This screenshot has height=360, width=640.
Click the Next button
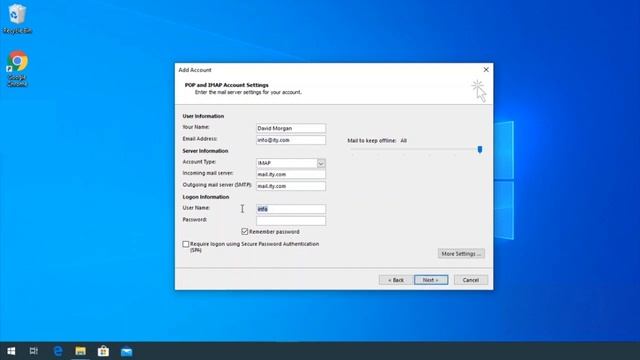431,280
